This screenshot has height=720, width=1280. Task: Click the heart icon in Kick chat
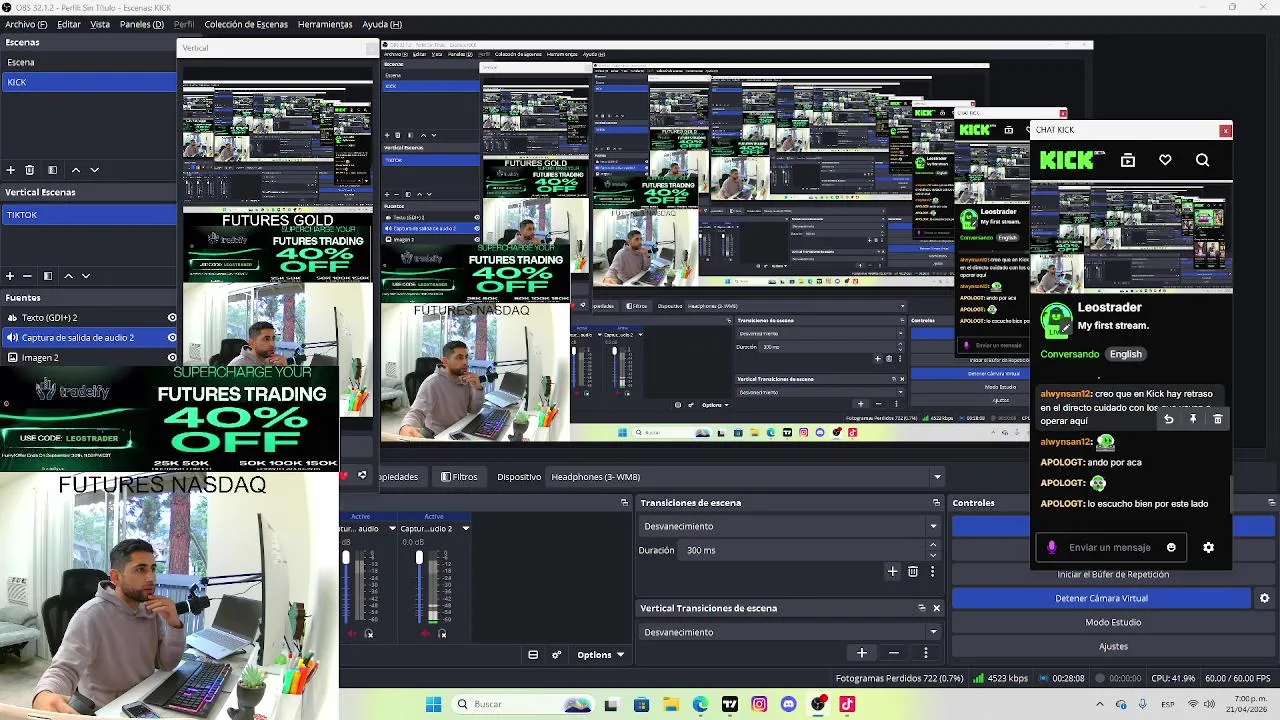click(x=1165, y=160)
